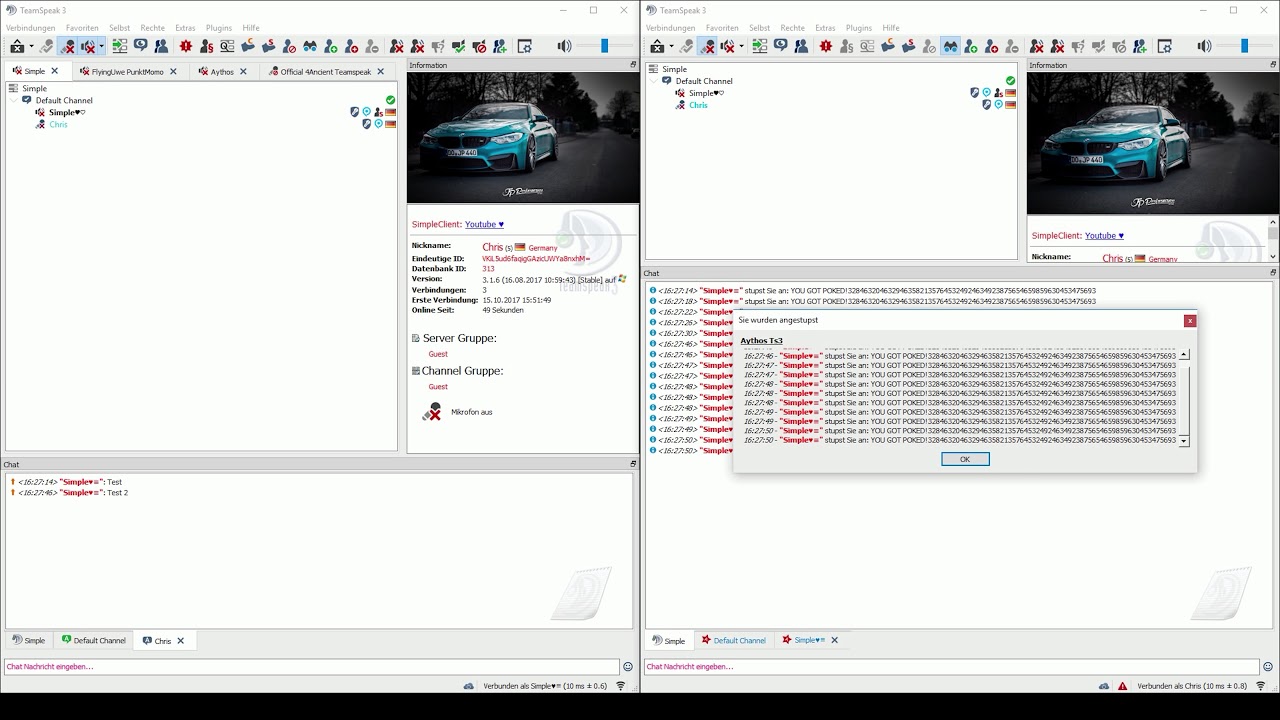Close the Simple server tab in left window

55,72
